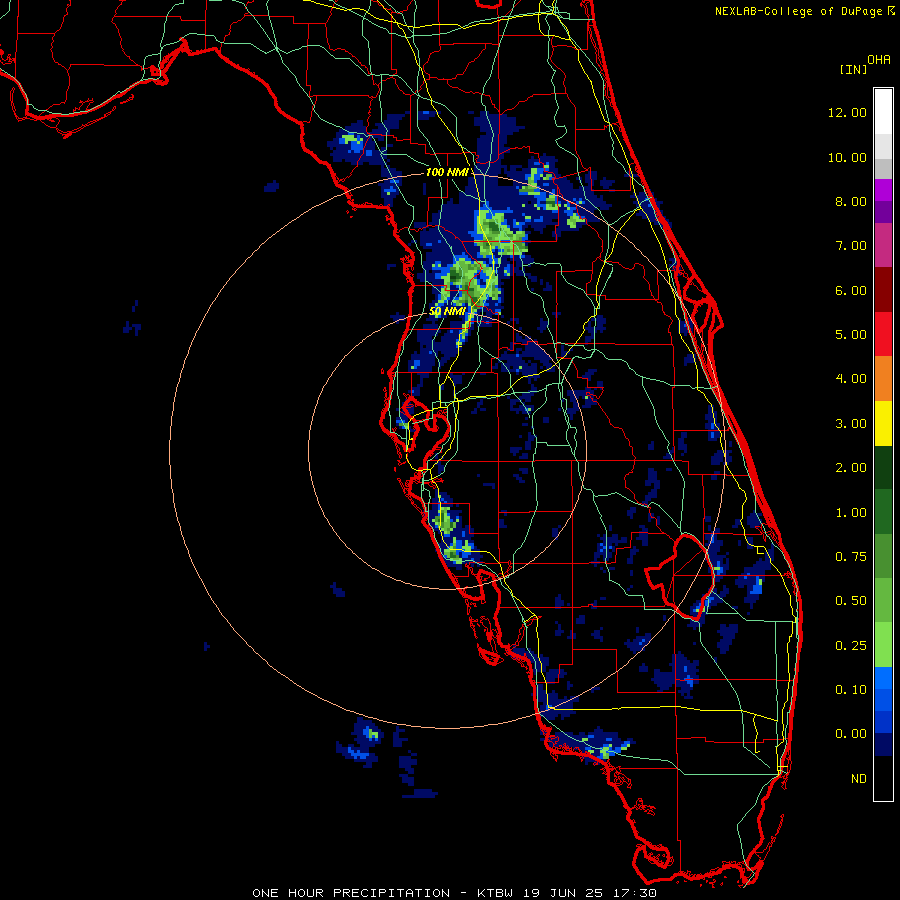
Task: Select the 0.75 legend value
Action: click(x=851, y=557)
